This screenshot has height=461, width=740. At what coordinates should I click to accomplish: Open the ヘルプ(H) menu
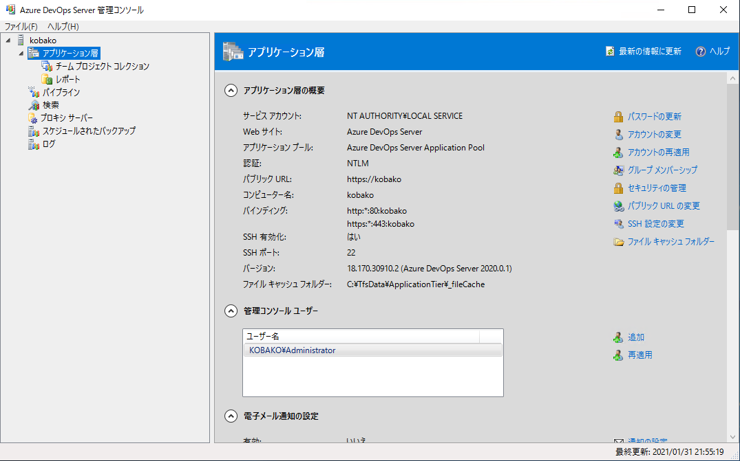coord(63,26)
